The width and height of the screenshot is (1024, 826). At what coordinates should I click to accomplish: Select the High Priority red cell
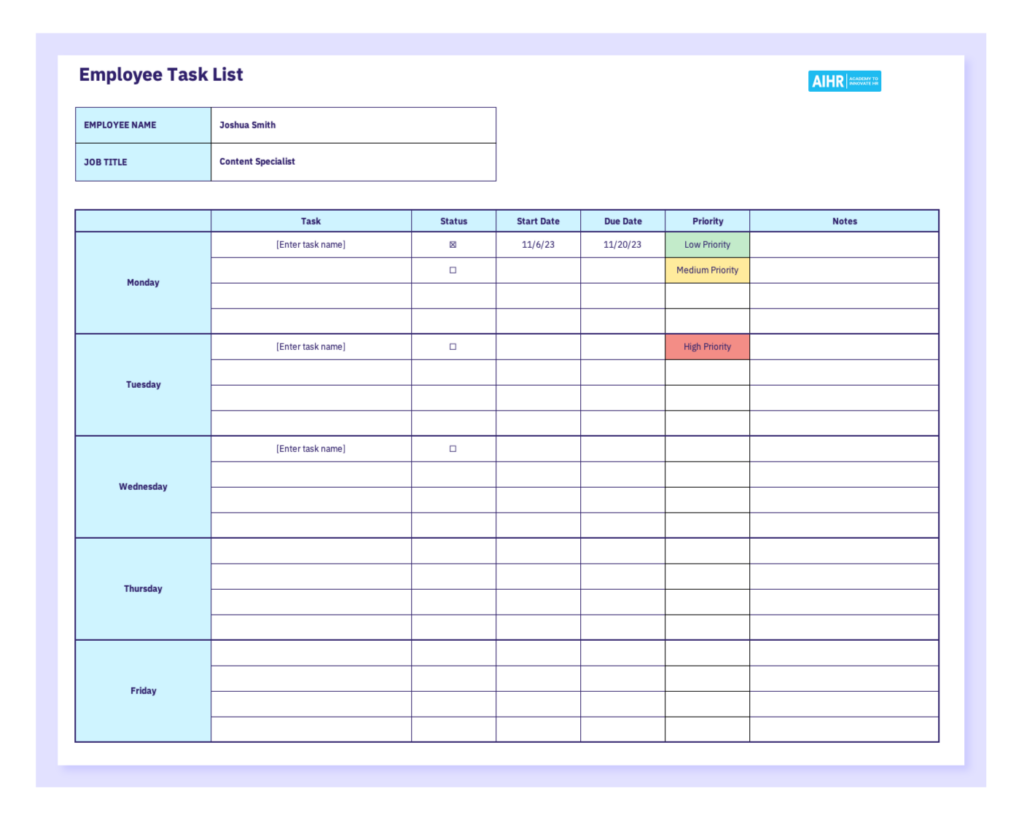click(707, 346)
